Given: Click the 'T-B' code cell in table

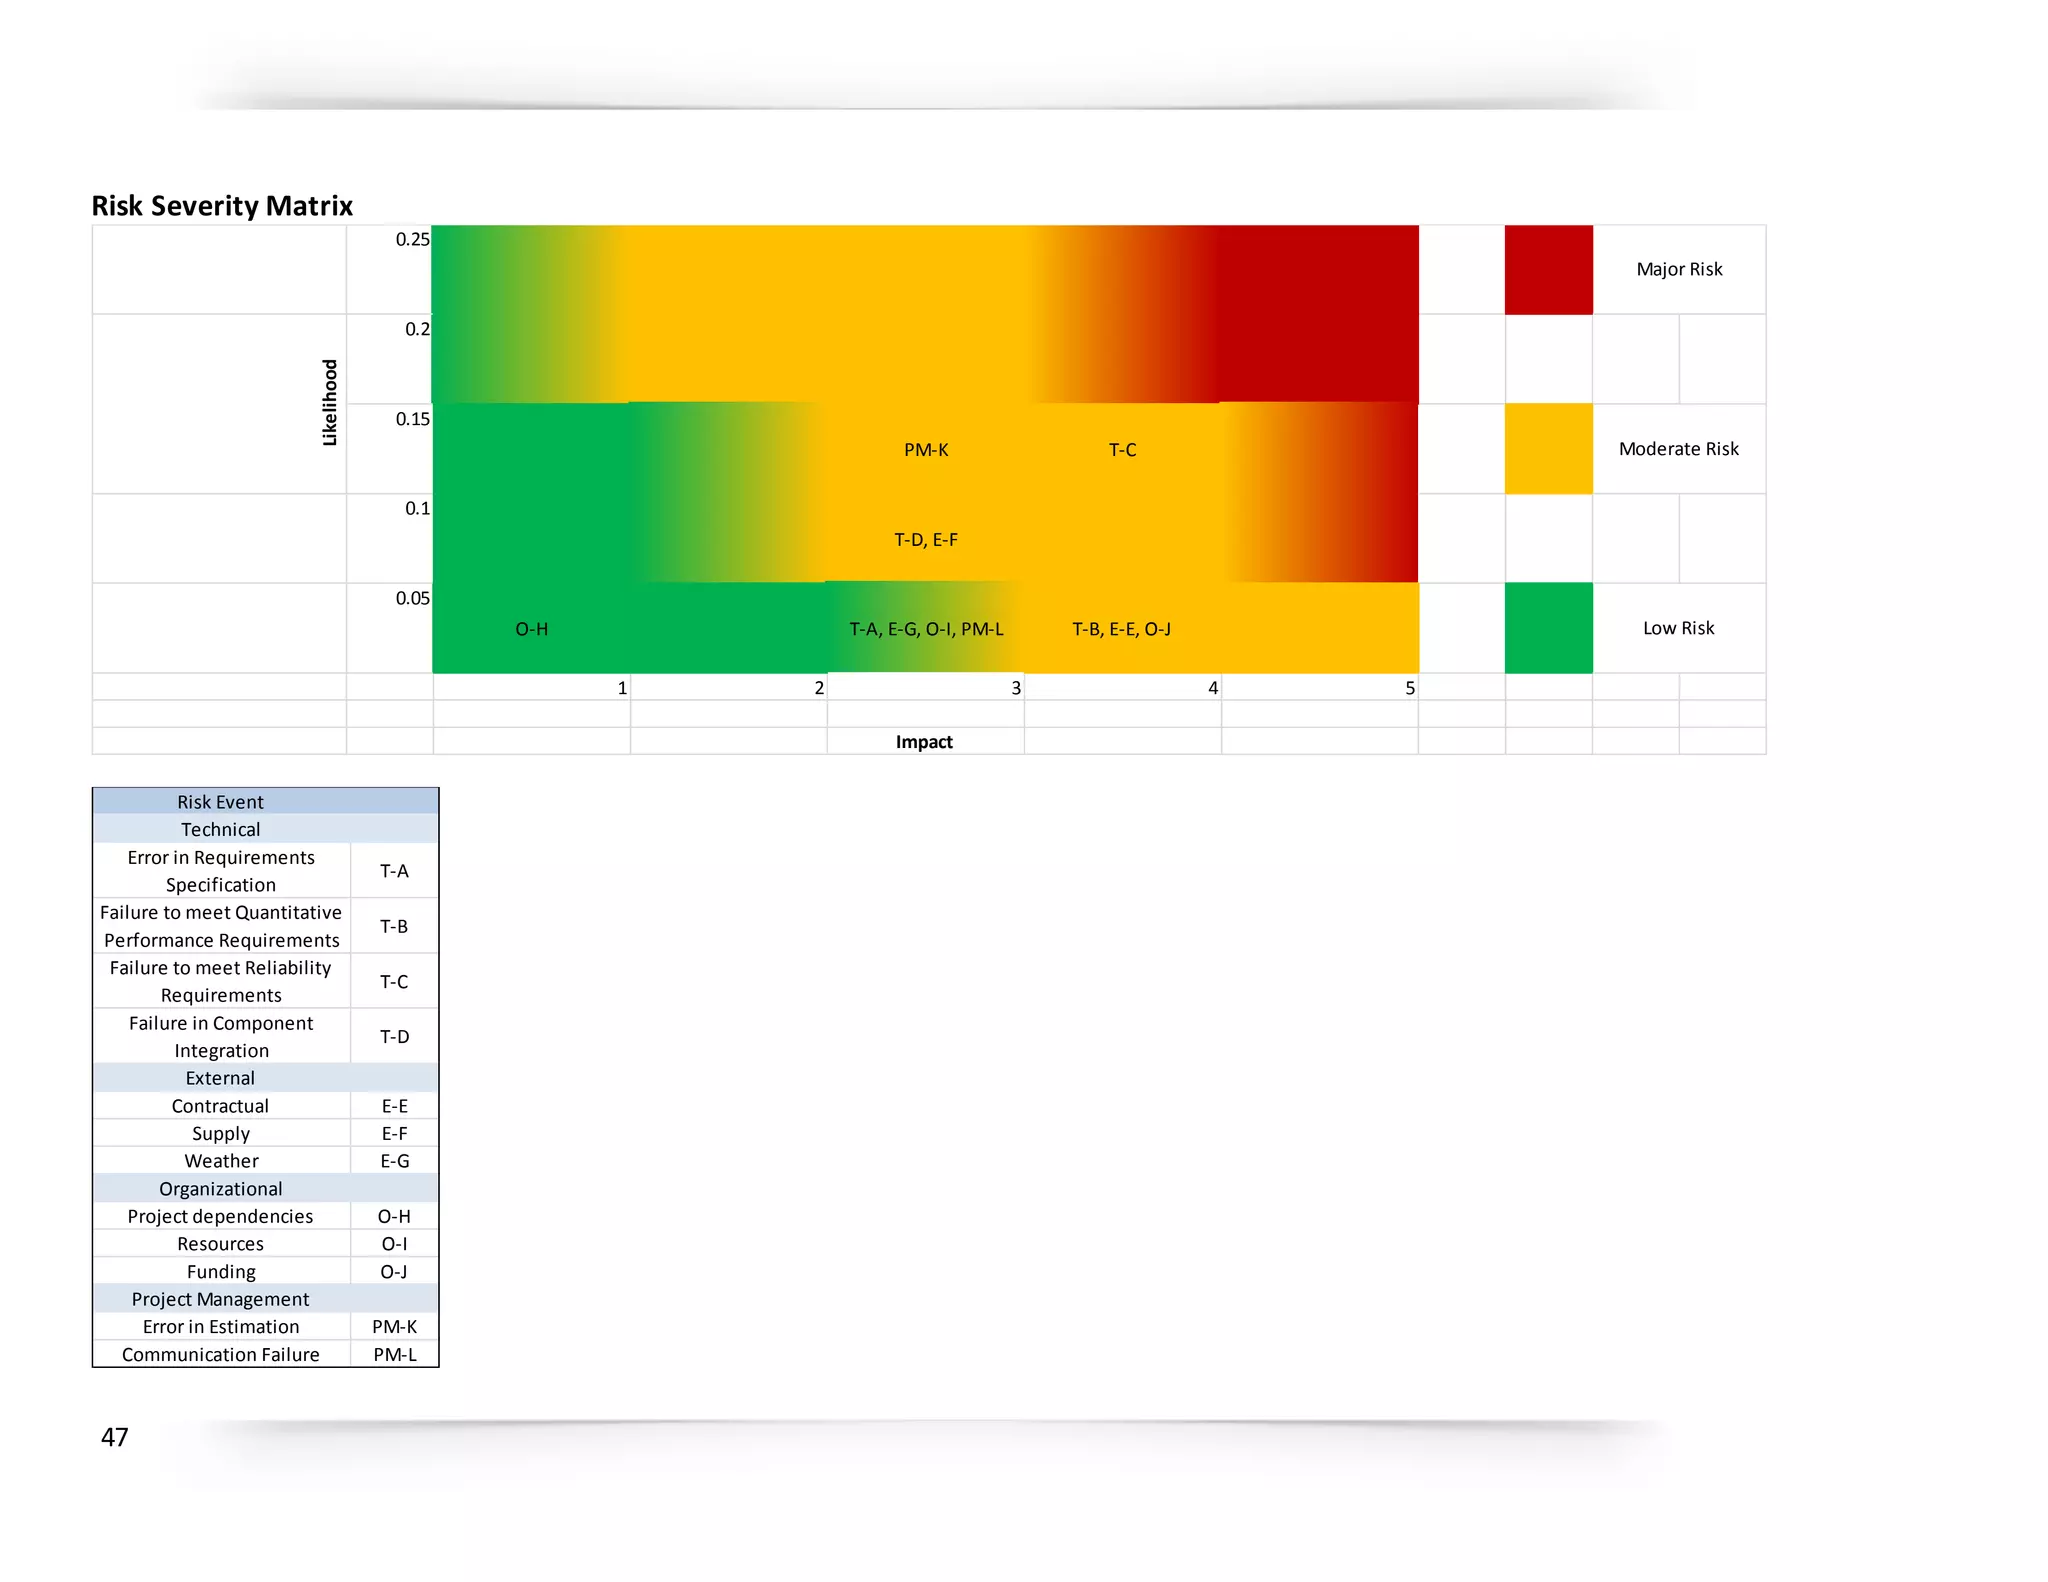Looking at the screenshot, I should click(x=394, y=926).
